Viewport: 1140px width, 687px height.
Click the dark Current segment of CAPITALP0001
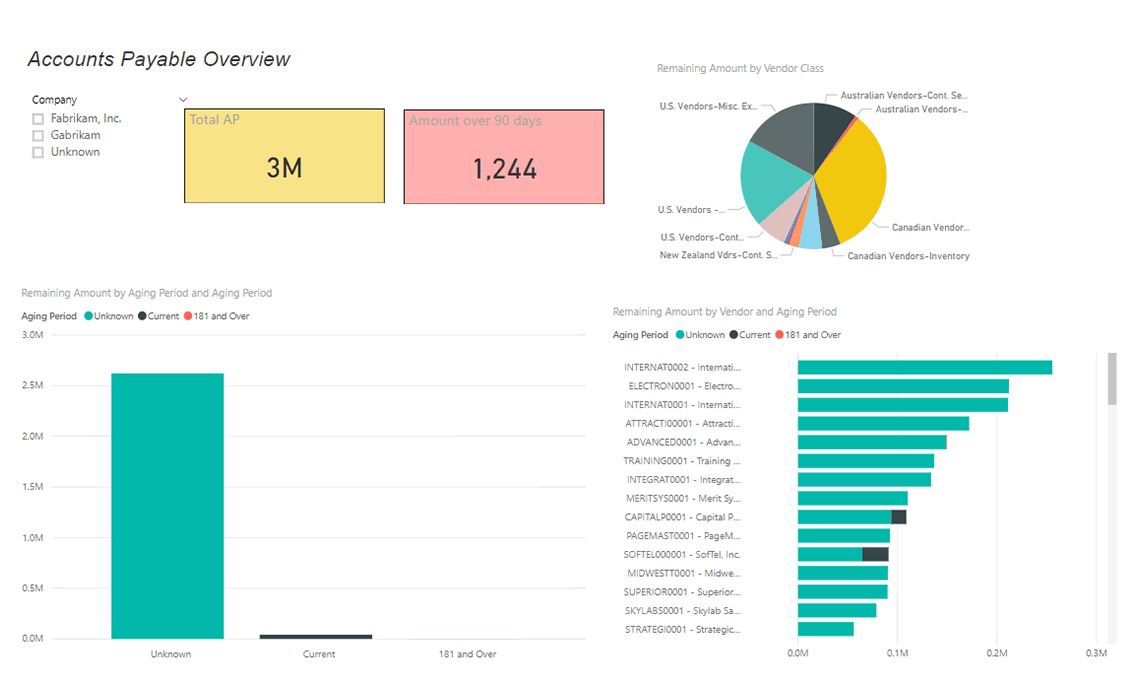click(899, 517)
